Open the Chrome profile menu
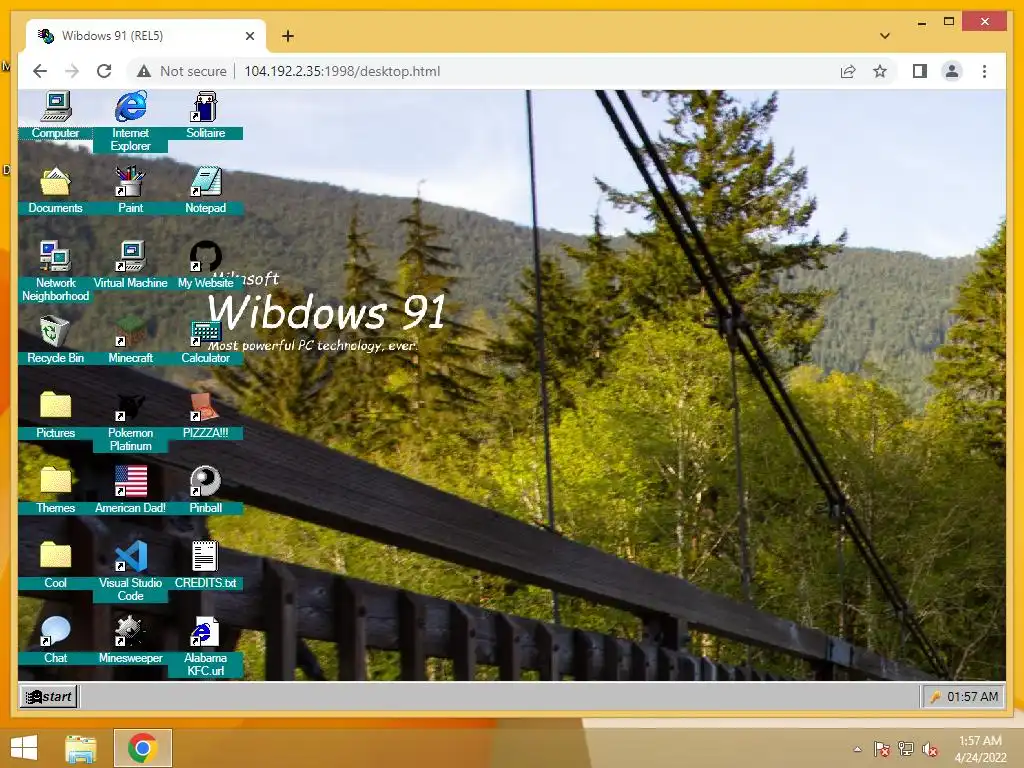 coord(952,71)
